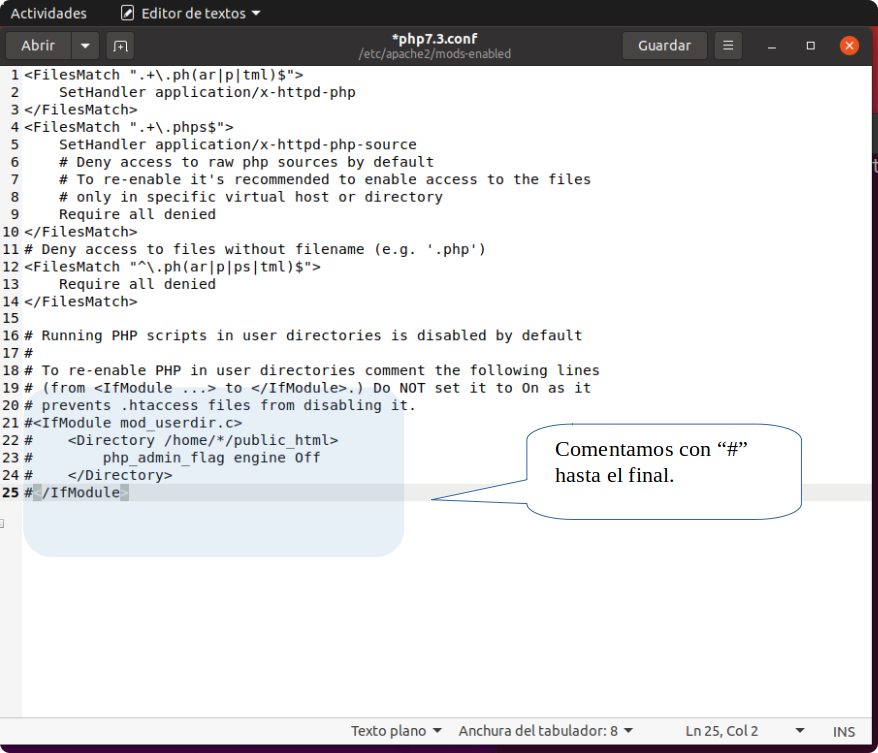This screenshot has width=878, height=753.
Task: Open the Anchura del tabulador dropdown
Action: [545, 731]
